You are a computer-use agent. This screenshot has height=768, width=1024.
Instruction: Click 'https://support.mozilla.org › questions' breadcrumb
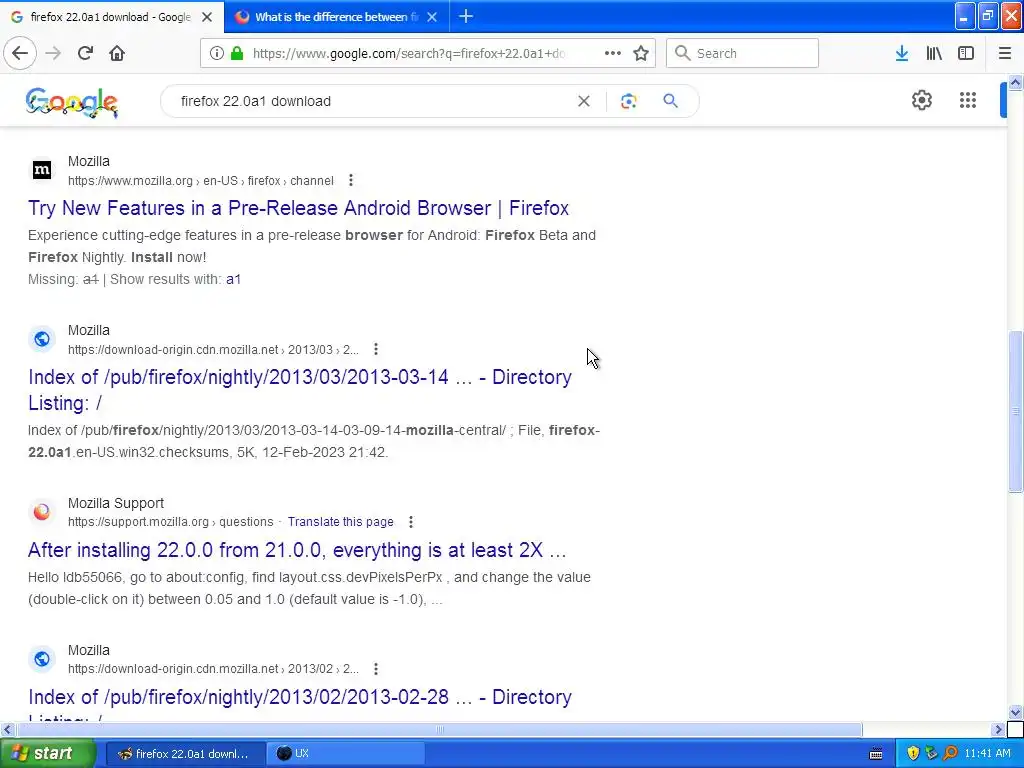click(170, 522)
